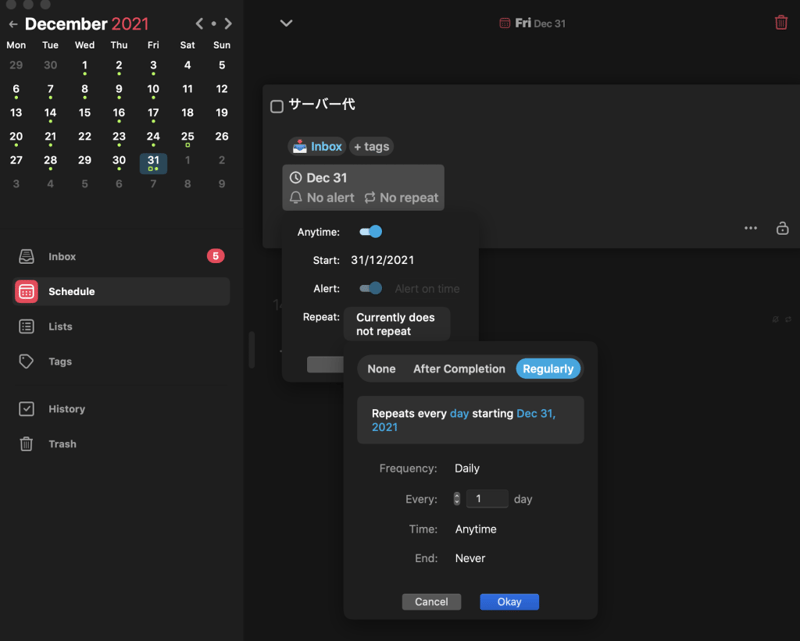Screen dimensions: 800x641
Task: Click the red trash icon at top right
Action: (781, 22)
